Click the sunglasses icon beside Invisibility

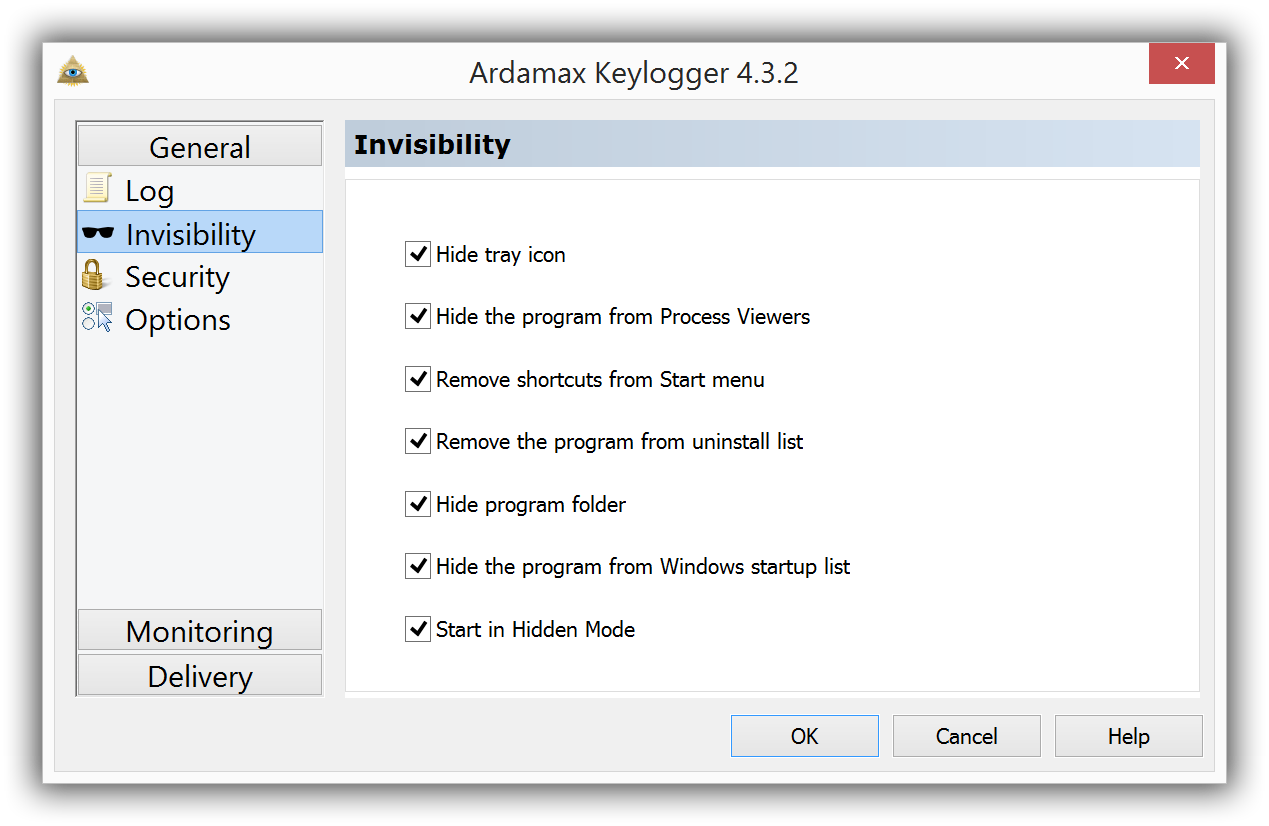coord(98,233)
